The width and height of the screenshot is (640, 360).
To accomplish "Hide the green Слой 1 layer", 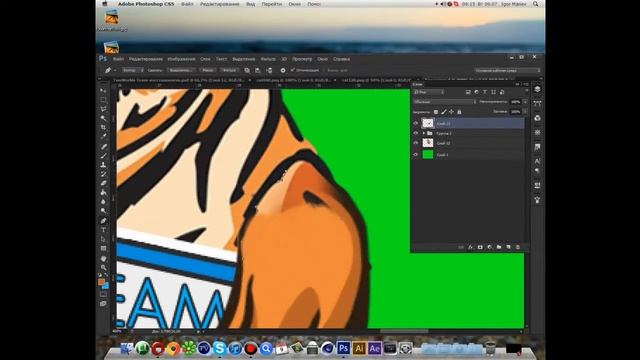I will [416, 154].
